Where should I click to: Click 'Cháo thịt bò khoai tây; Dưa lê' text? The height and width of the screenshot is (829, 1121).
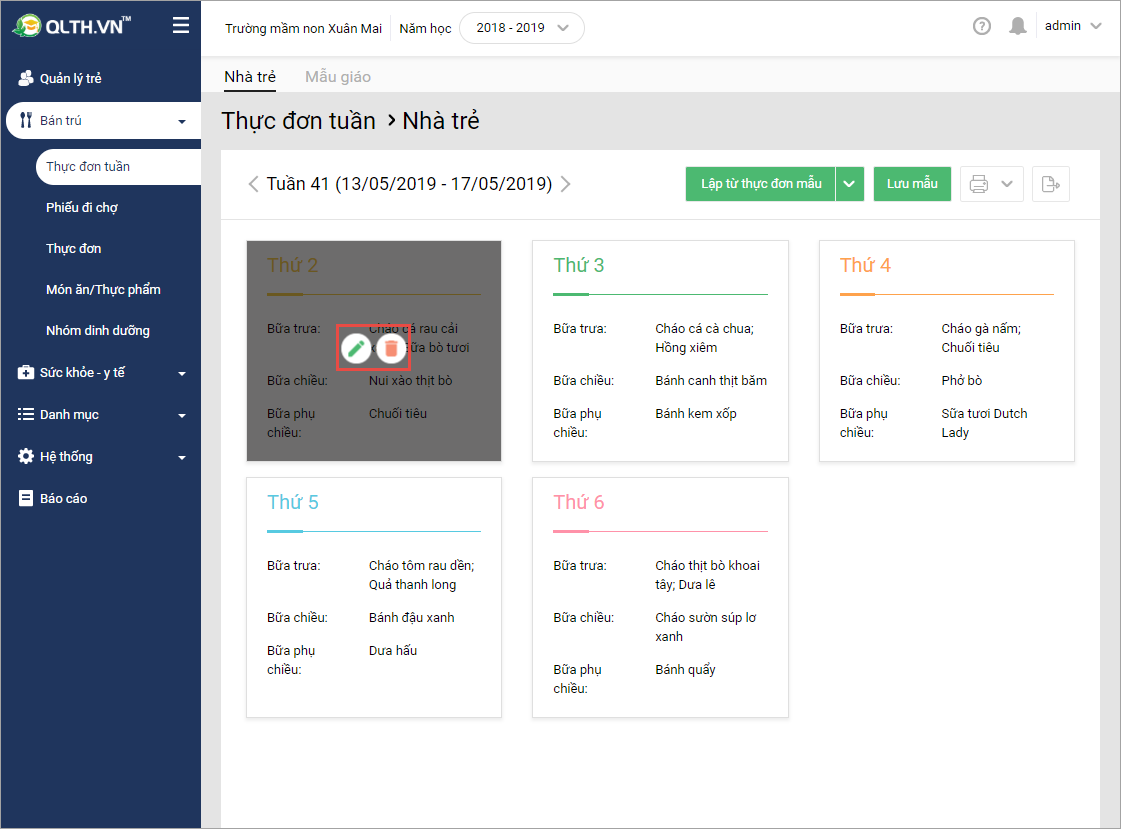(x=707, y=575)
